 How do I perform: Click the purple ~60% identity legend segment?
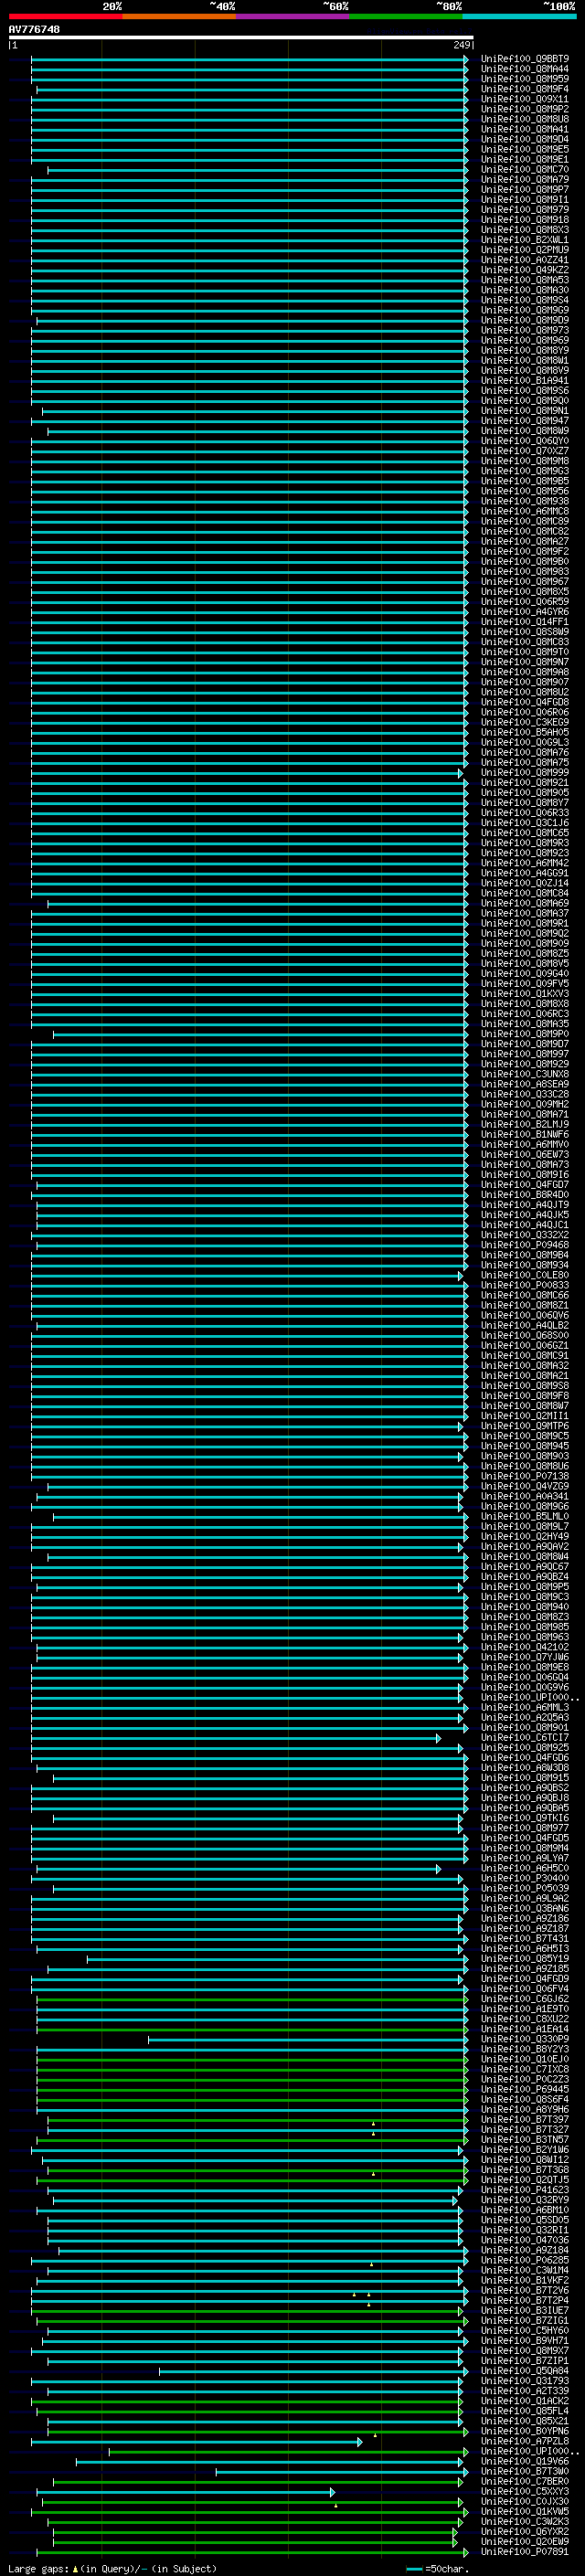tap(292, 16)
